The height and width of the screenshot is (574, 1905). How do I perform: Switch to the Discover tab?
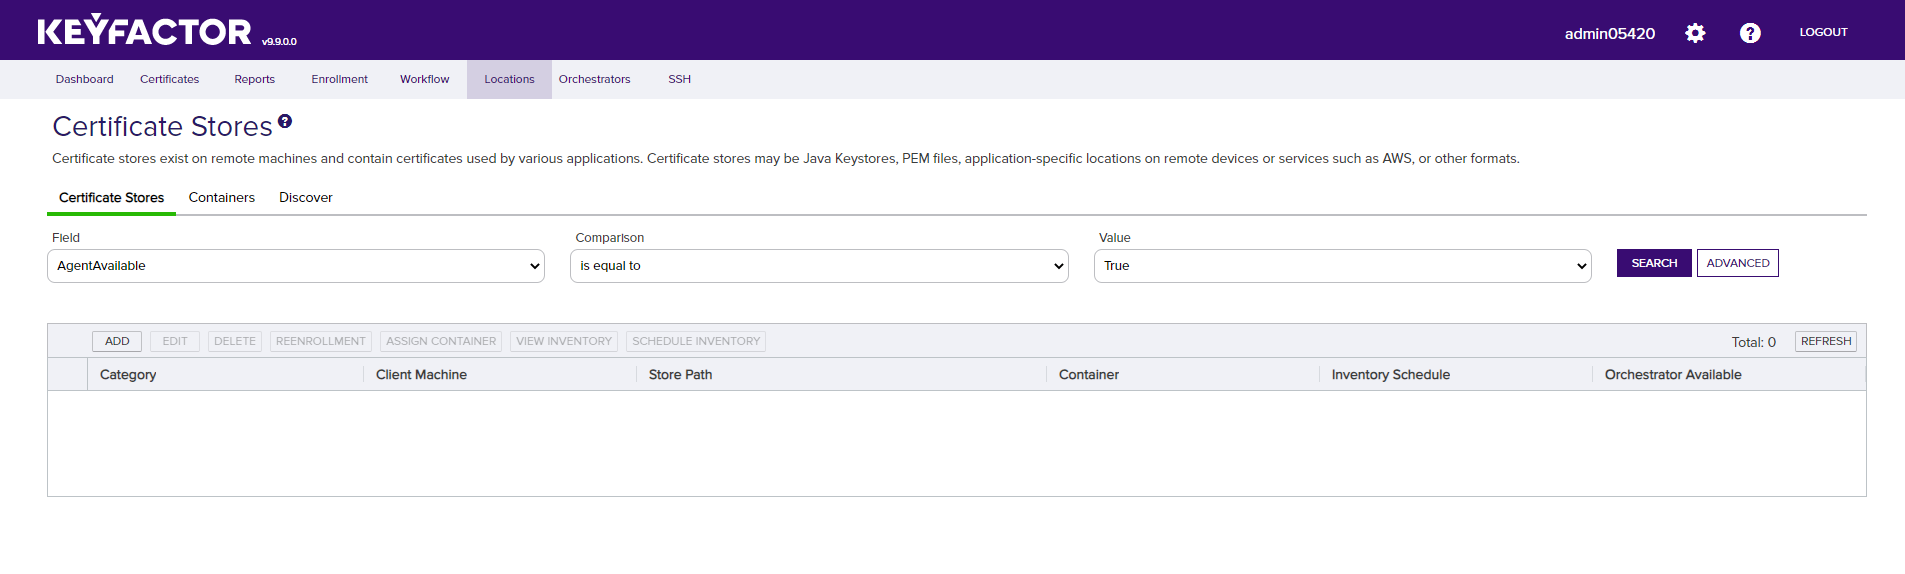(305, 198)
